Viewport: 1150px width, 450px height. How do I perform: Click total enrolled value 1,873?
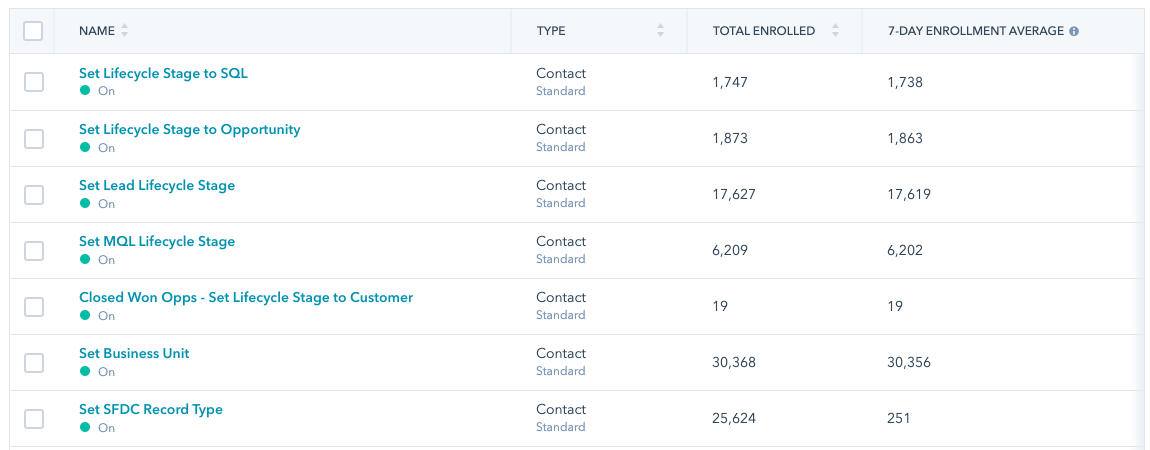coord(730,139)
